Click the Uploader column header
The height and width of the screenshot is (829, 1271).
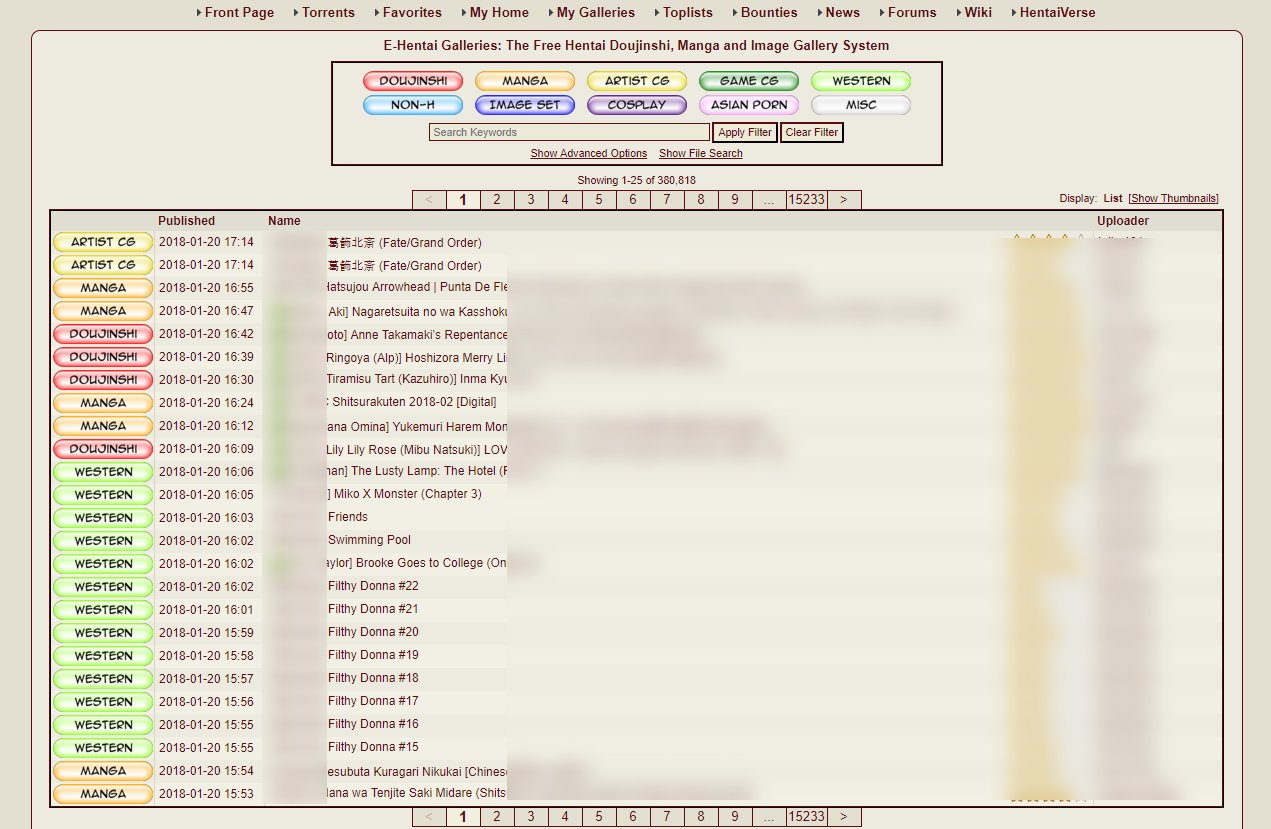click(x=1123, y=221)
